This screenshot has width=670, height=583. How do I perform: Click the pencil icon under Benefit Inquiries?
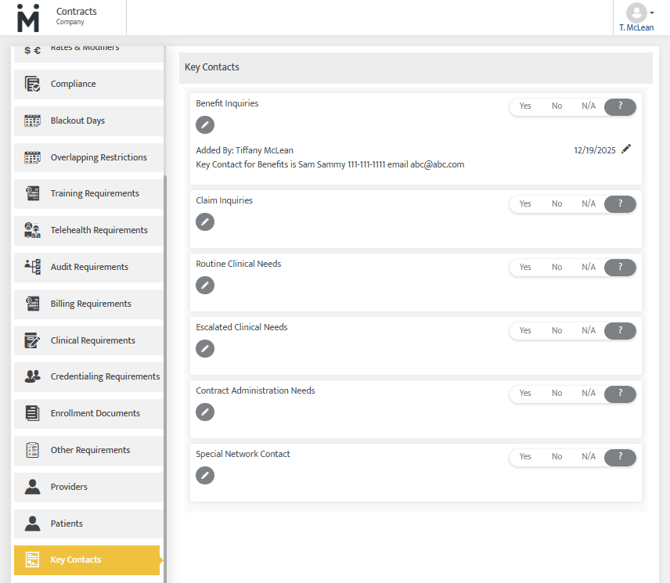(205, 125)
